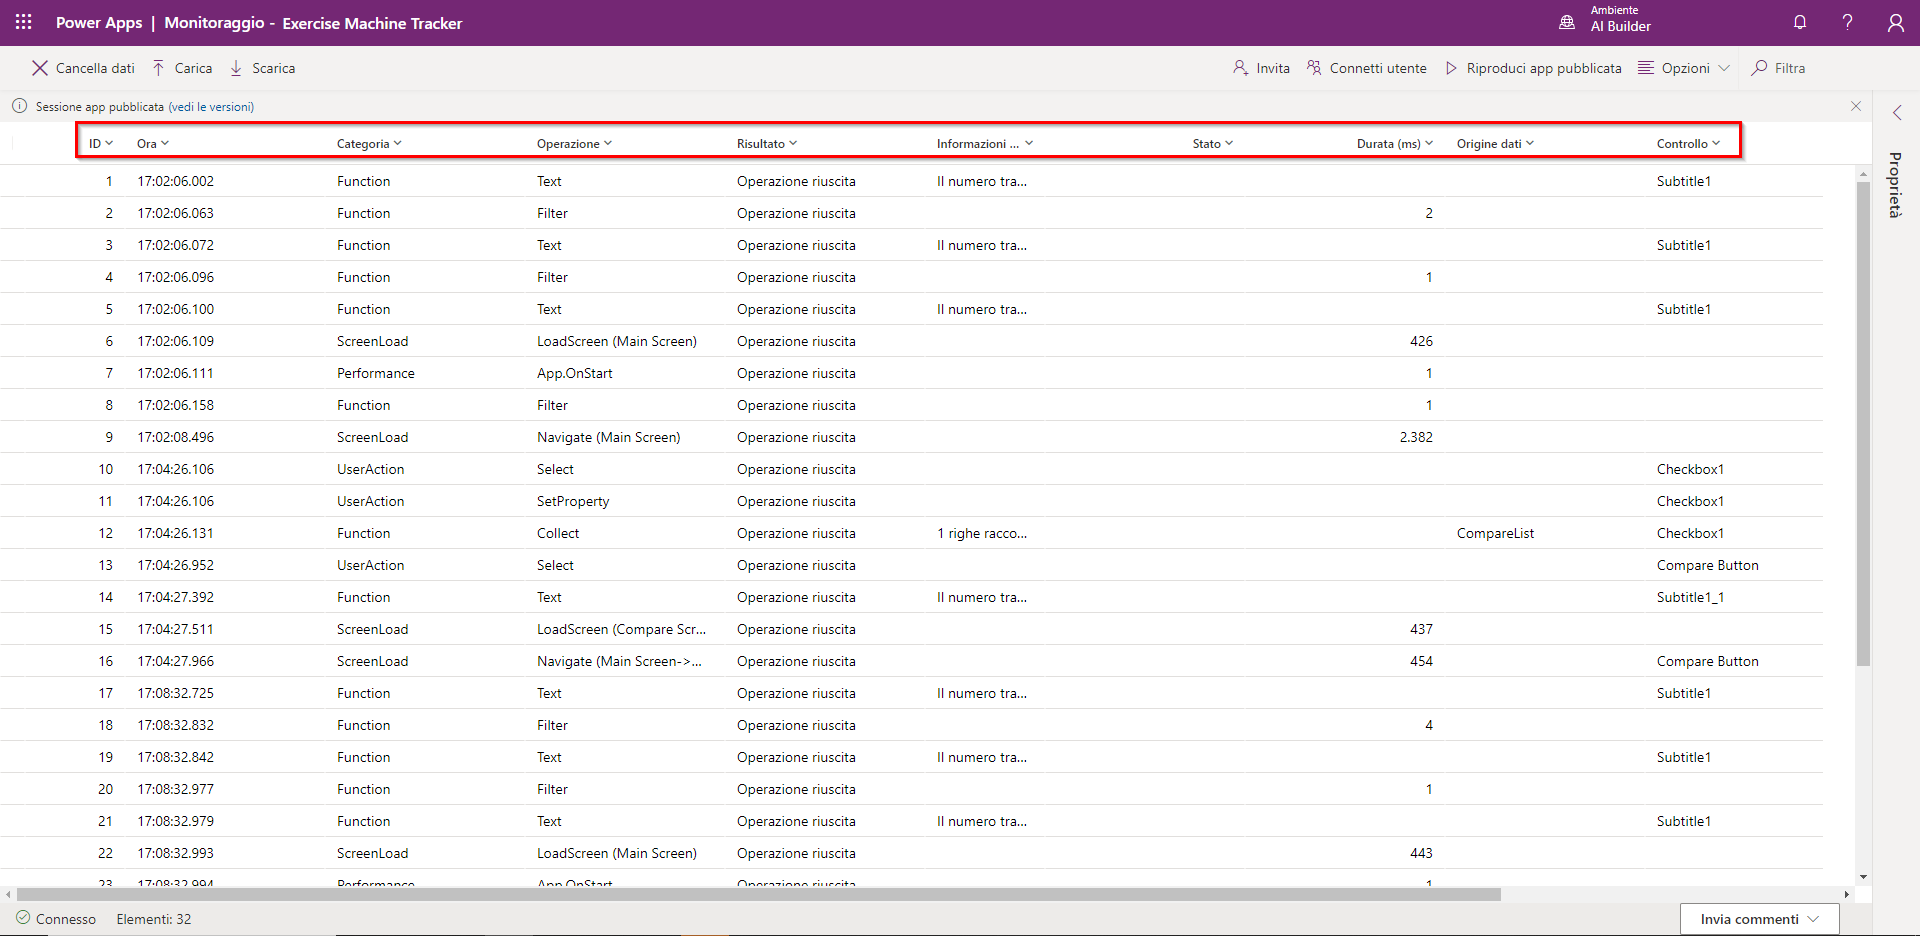This screenshot has height=936, width=1920.
Task: Click Cancella dati to clear data
Action: point(83,68)
